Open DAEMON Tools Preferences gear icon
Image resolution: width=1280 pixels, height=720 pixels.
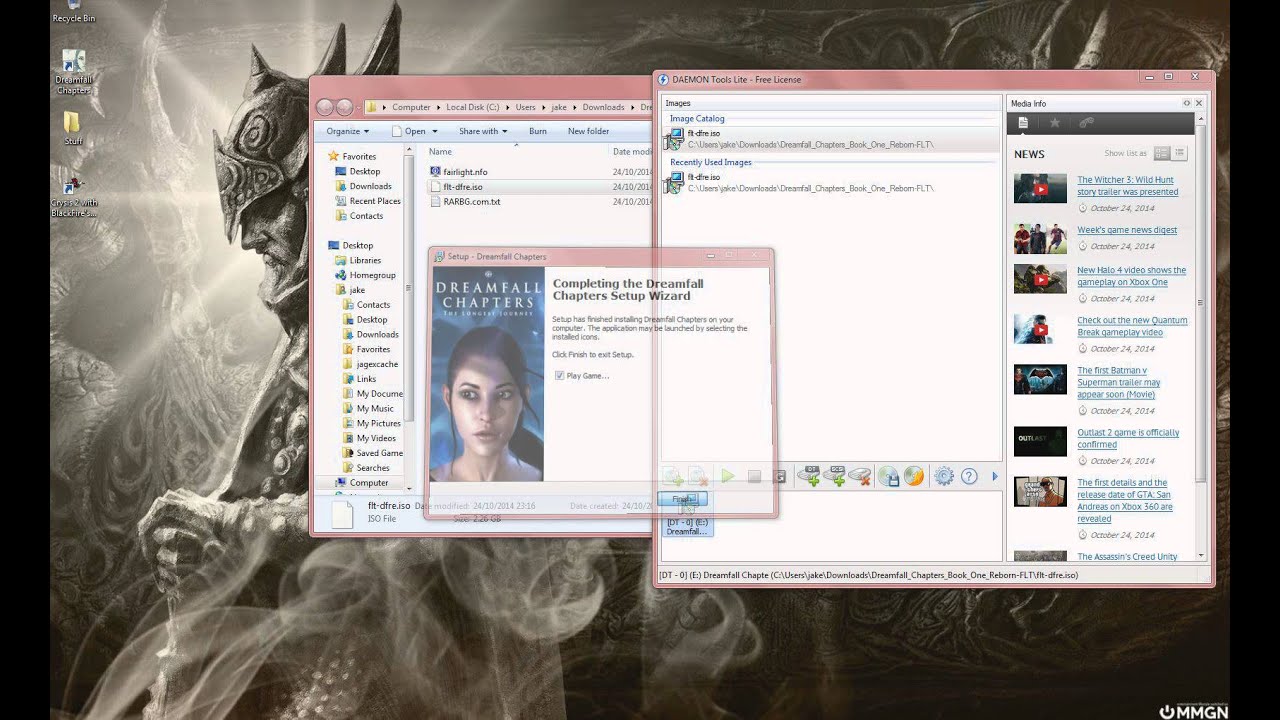click(943, 477)
